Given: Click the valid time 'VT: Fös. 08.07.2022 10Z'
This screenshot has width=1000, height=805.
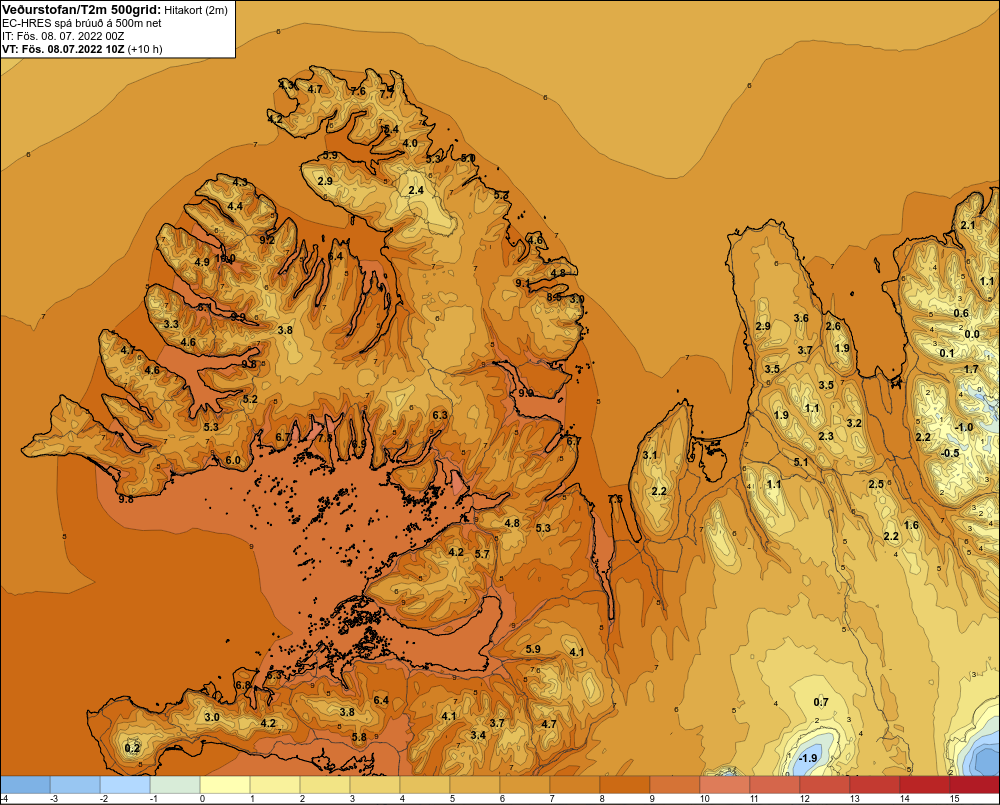Looking at the screenshot, I should point(63,49).
